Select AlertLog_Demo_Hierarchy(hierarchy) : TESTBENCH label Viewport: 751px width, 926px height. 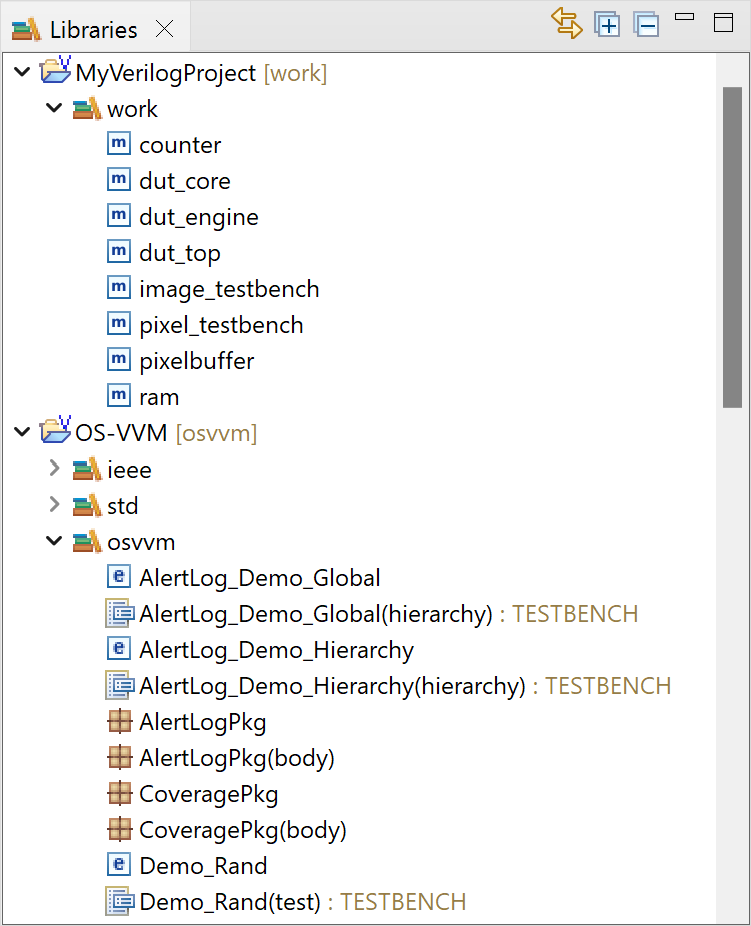405,686
